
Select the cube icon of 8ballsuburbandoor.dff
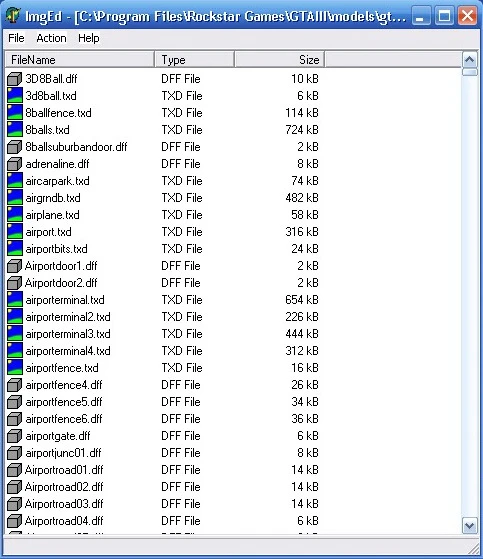(x=15, y=147)
